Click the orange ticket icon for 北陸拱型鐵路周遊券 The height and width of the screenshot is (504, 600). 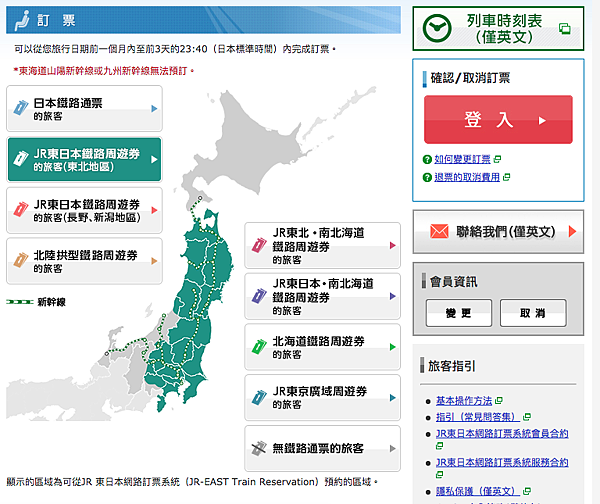click(x=21, y=260)
